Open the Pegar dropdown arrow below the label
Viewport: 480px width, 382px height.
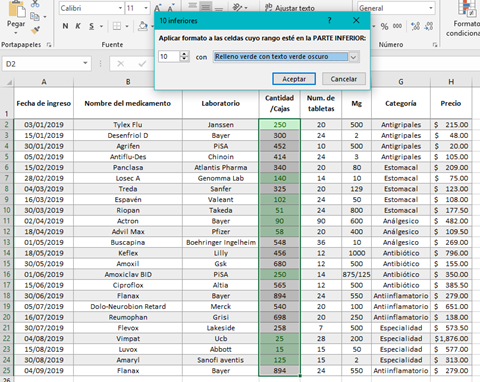point(16,33)
